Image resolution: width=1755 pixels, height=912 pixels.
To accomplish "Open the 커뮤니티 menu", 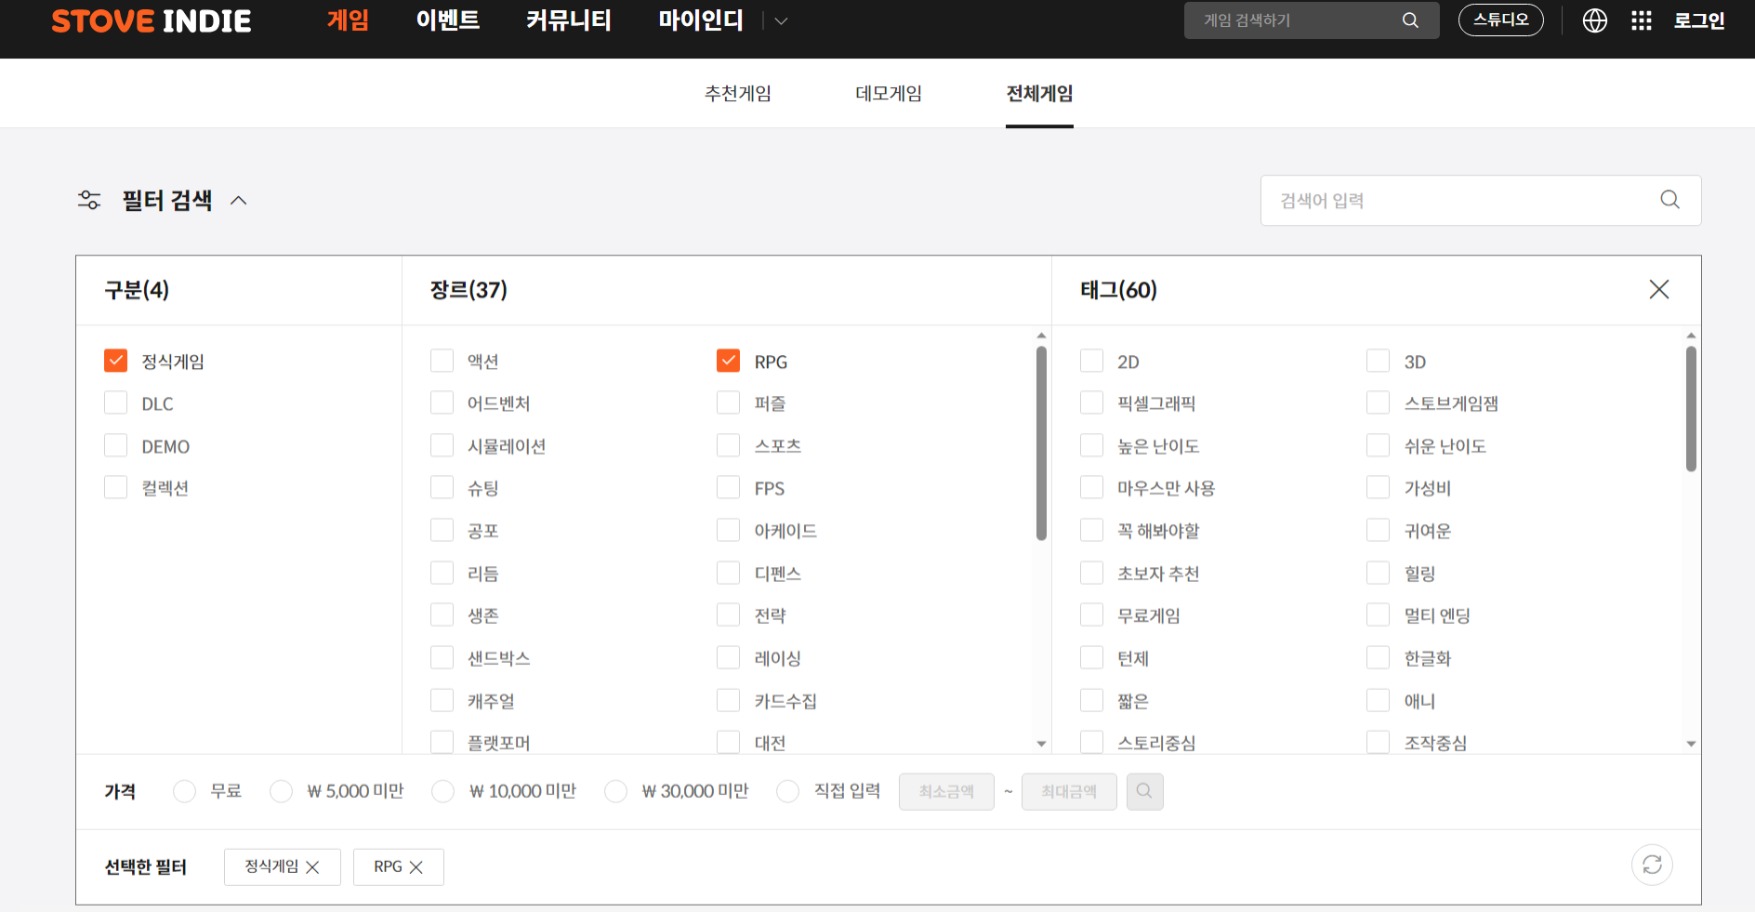I will 568,21.
